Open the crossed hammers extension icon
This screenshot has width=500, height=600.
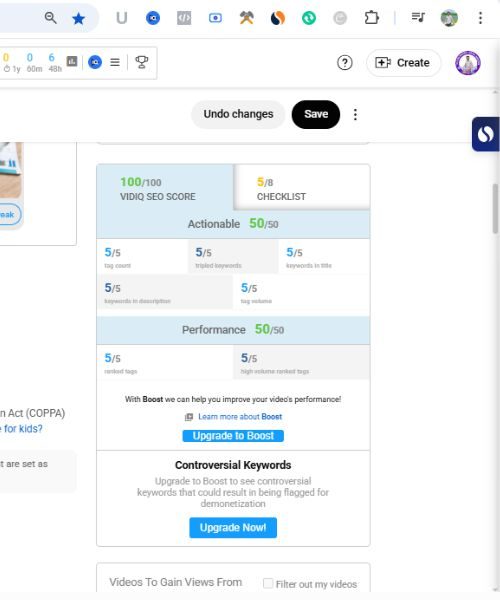click(247, 18)
